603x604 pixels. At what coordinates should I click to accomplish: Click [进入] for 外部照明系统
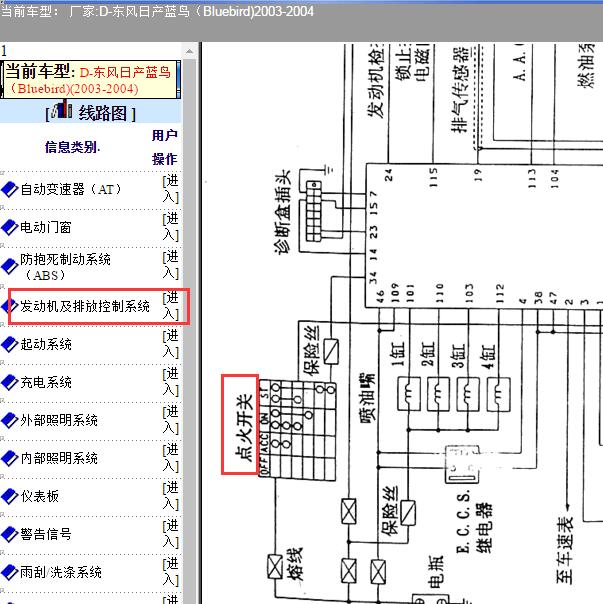tap(171, 420)
